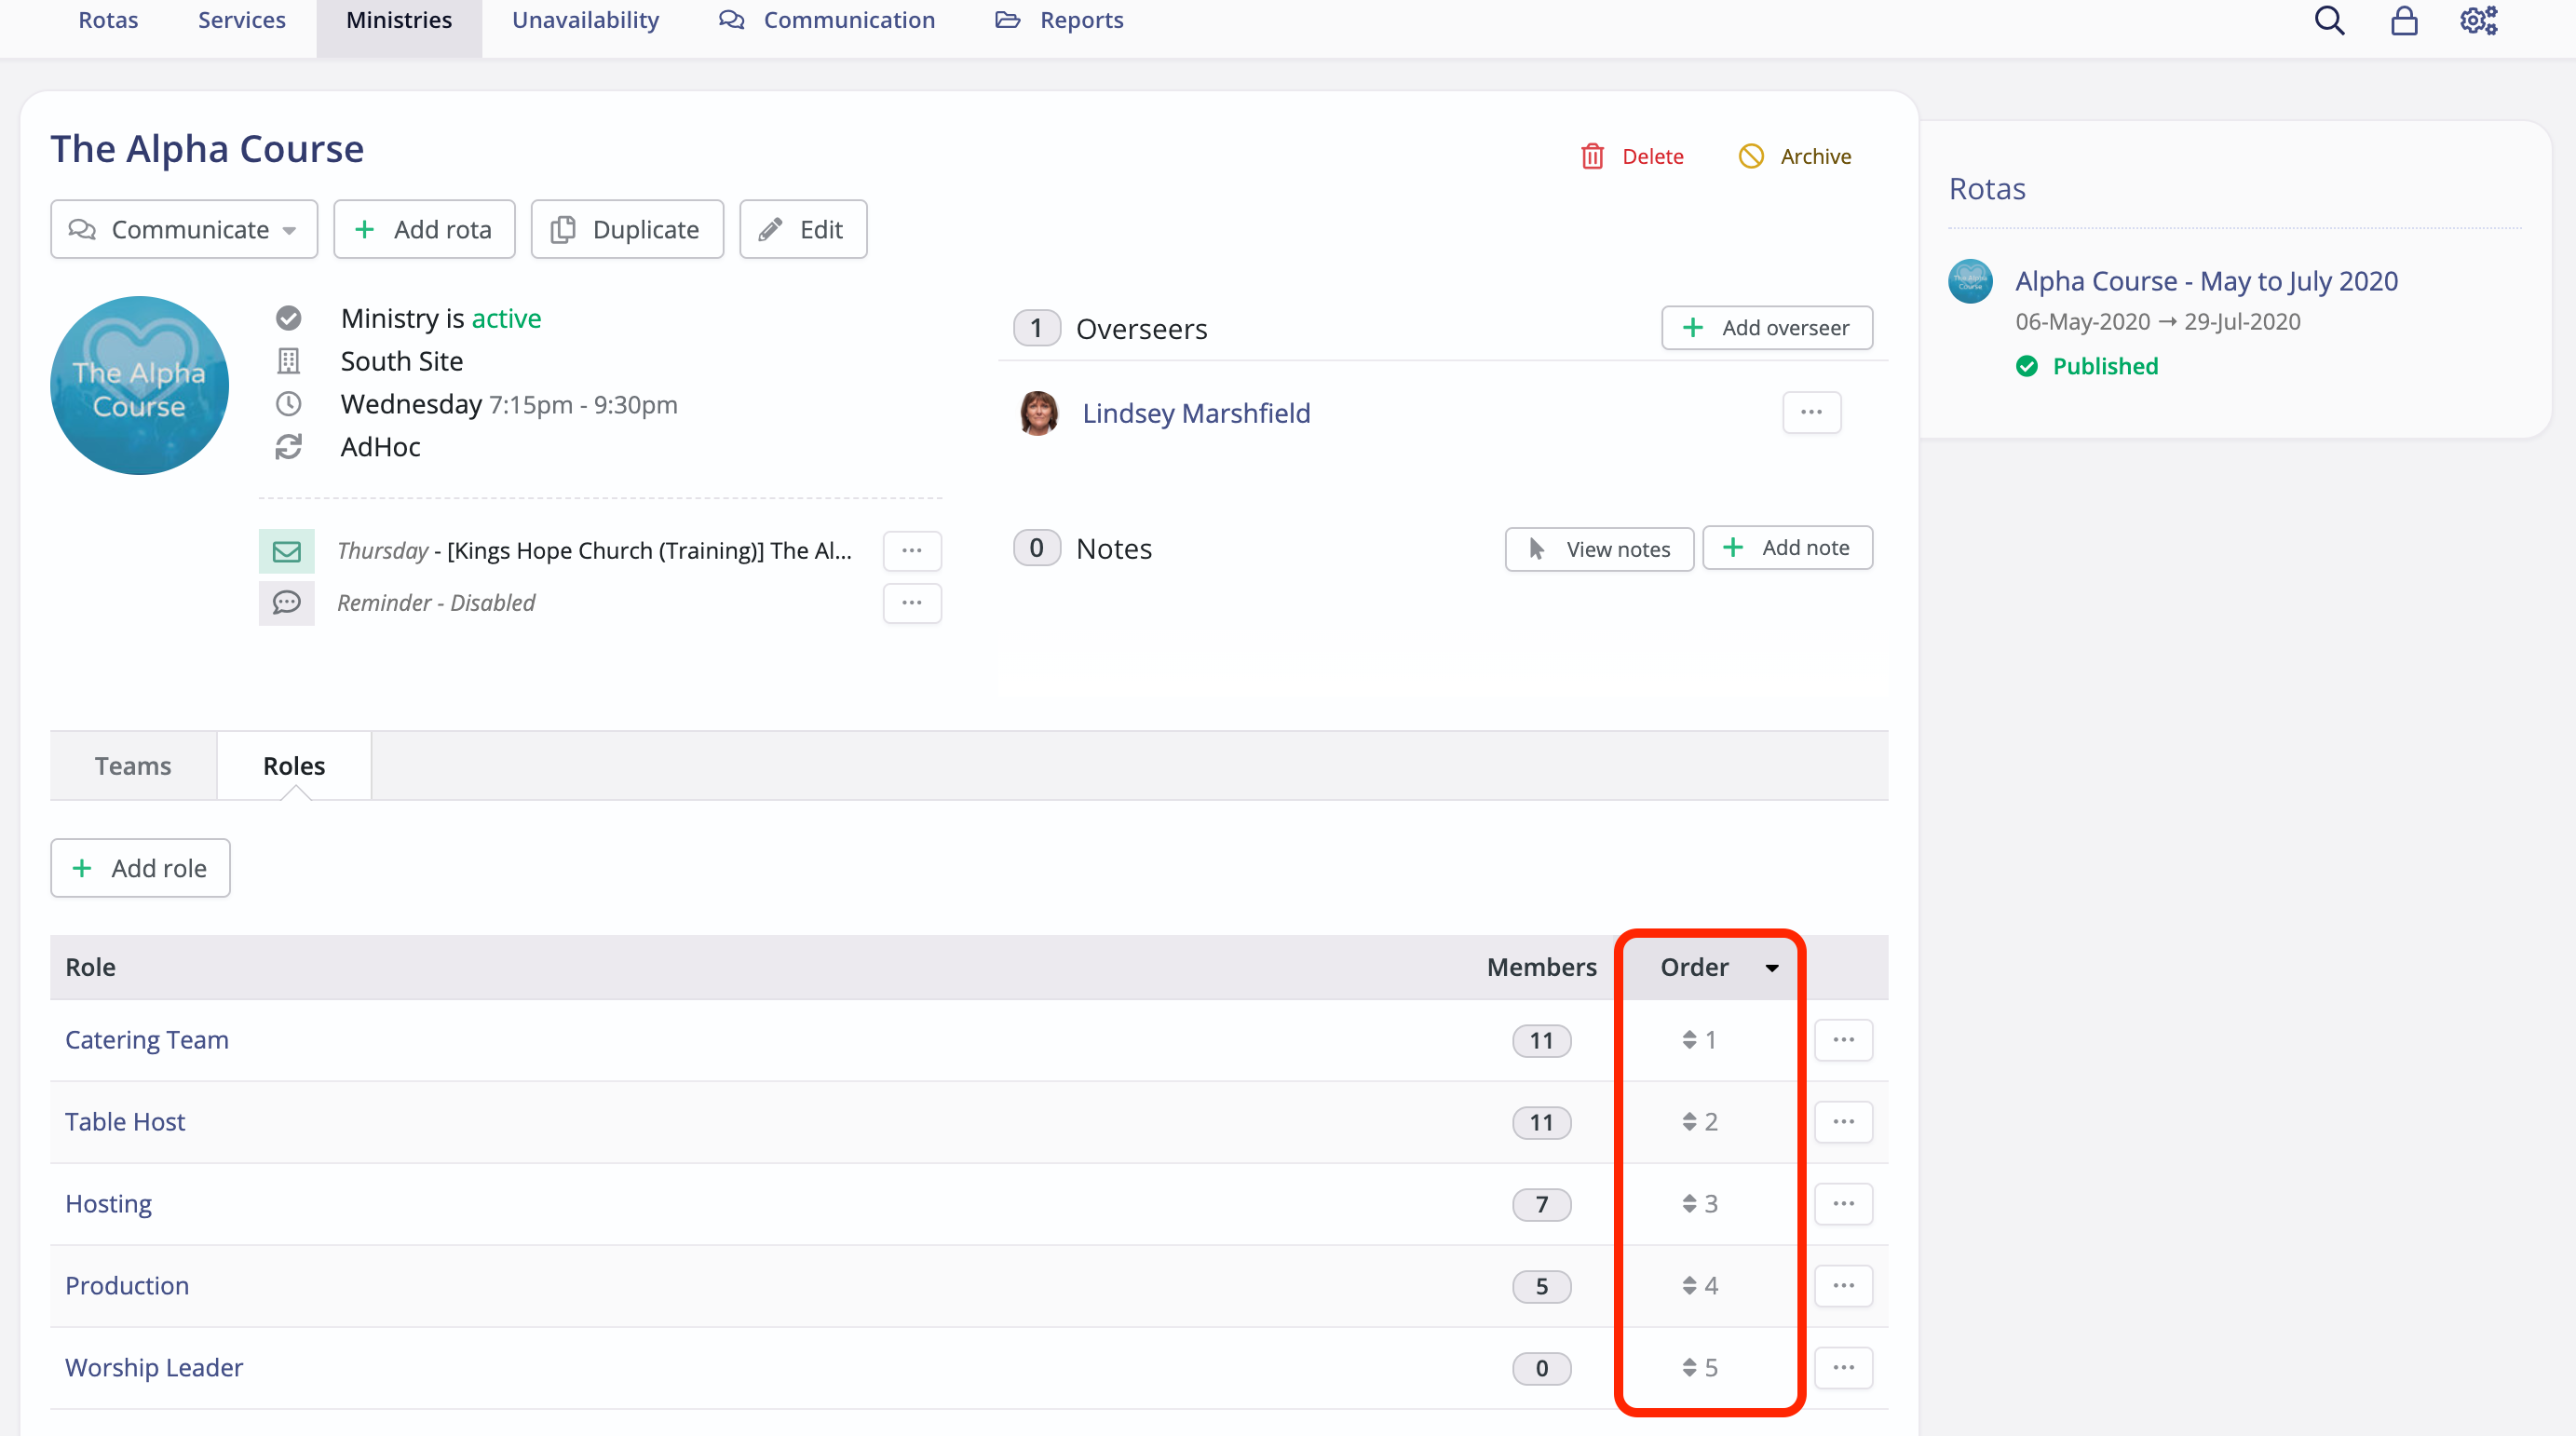The width and height of the screenshot is (2576, 1436).
Task: Open options menu for Lindsey Marshfield
Action: coord(1811,412)
